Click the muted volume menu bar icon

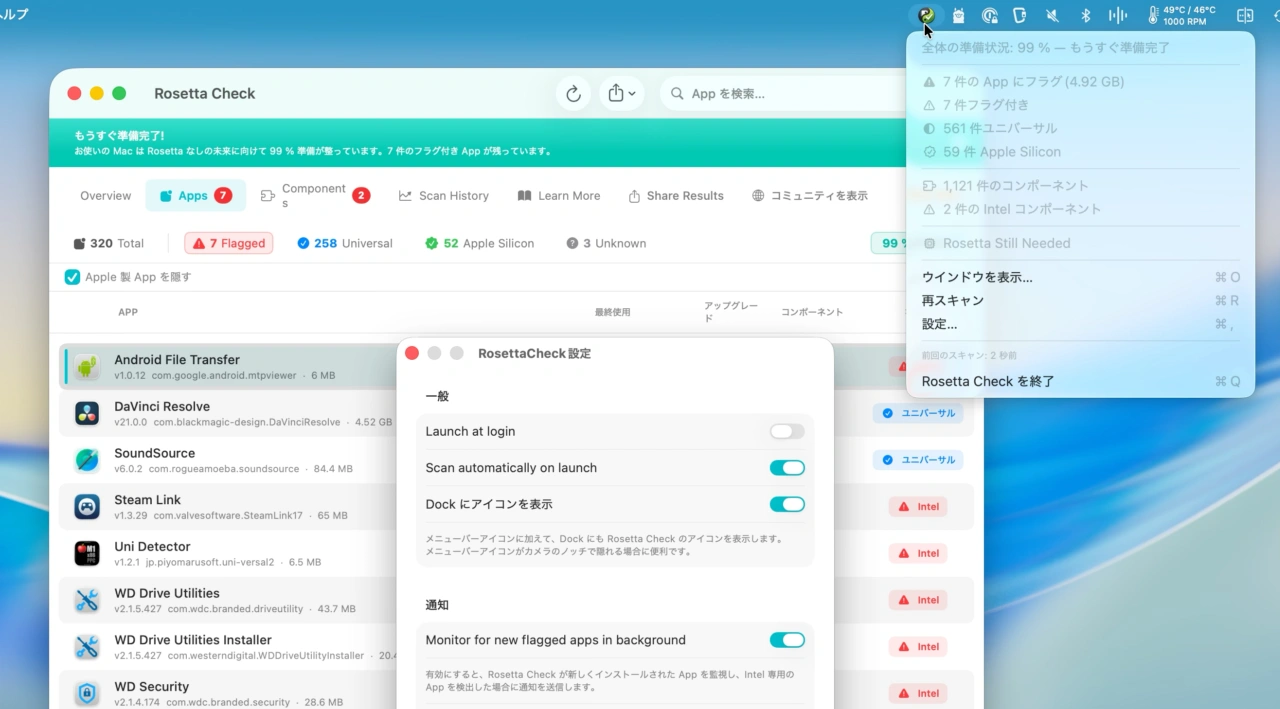point(1052,15)
